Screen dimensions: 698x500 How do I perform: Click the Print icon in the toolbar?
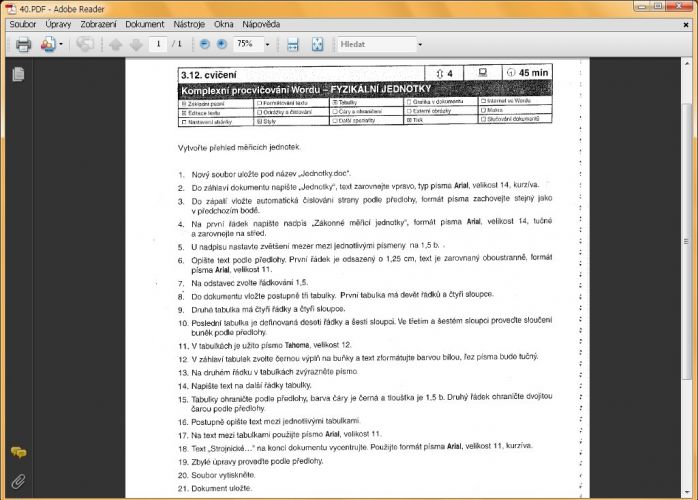click(x=24, y=45)
